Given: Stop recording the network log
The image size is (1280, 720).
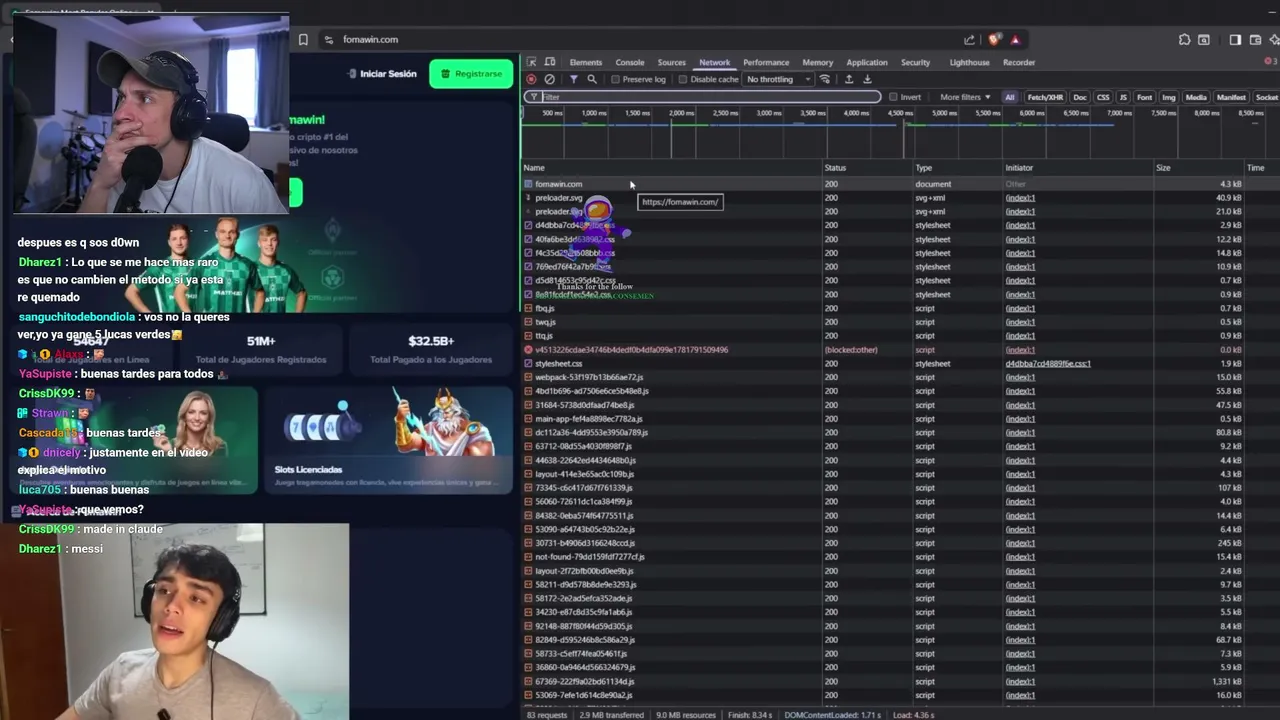Looking at the screenshot, I should (x=531, y=79).
